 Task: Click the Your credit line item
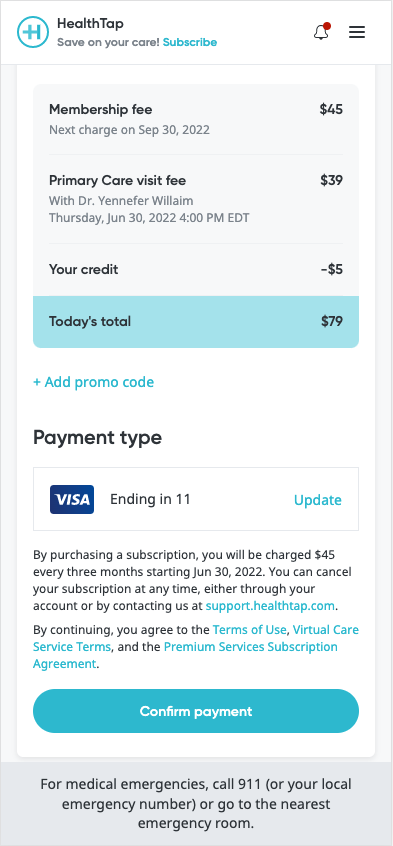196,269
